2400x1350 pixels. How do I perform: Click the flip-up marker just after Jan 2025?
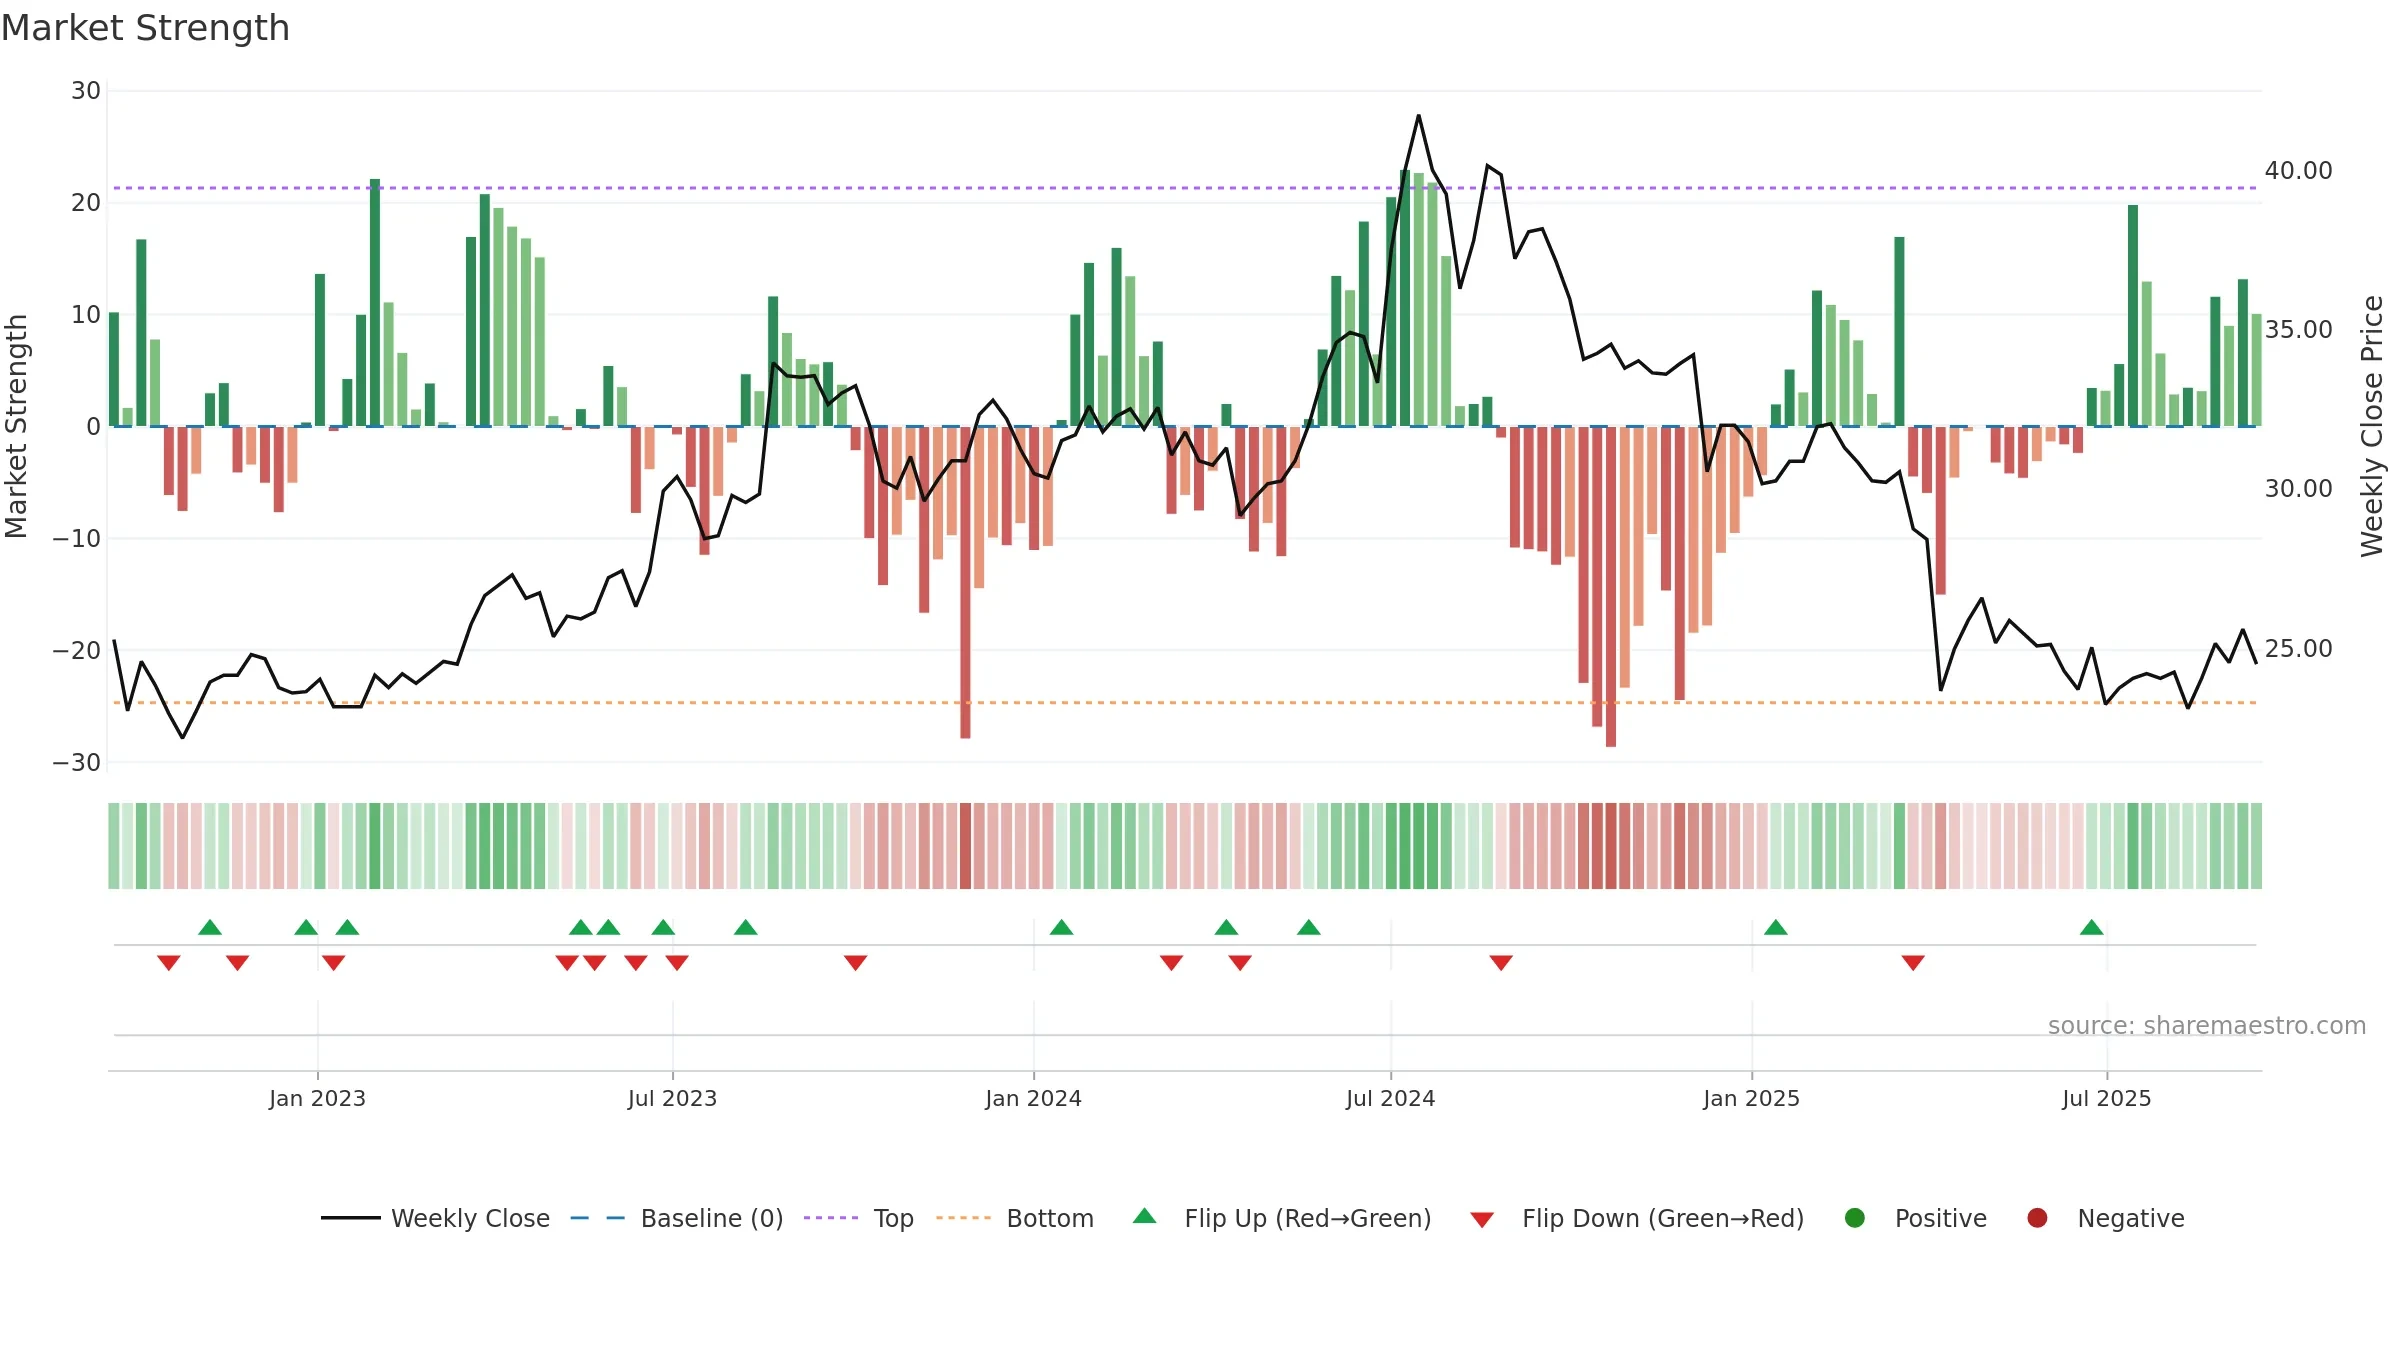tap(1776, 927)
